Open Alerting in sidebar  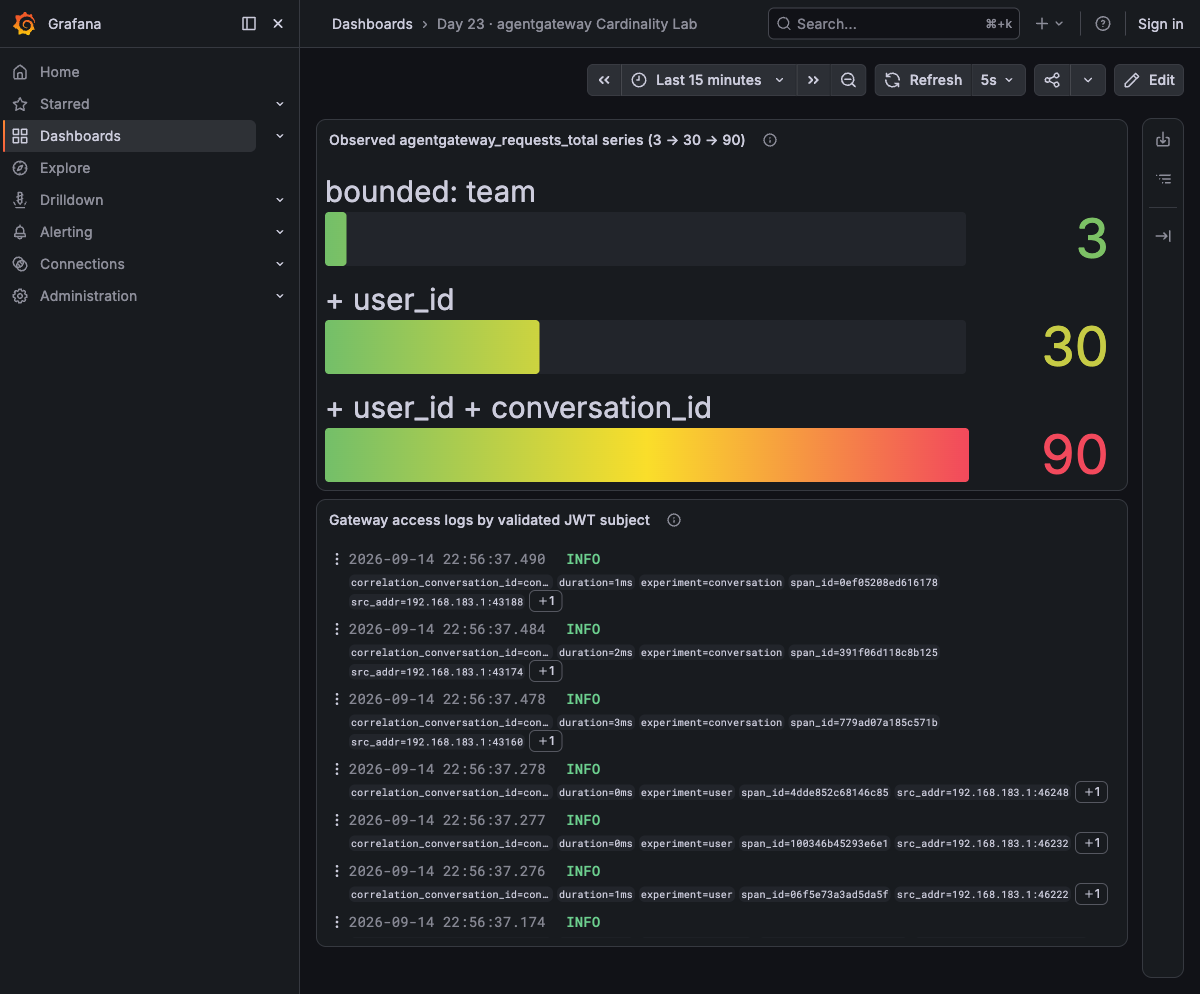click(66, 232)
